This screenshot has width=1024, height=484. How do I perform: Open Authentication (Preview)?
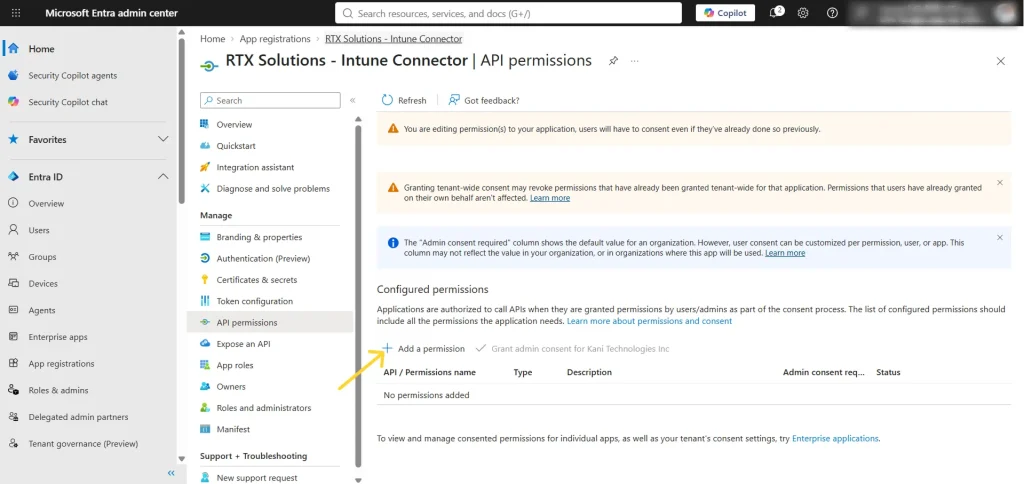(263, 259)
